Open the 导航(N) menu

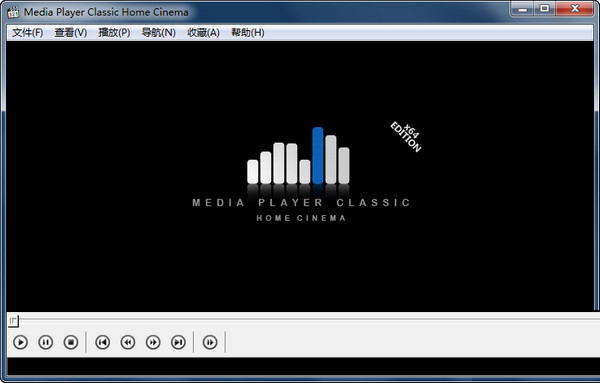[158, 33]
